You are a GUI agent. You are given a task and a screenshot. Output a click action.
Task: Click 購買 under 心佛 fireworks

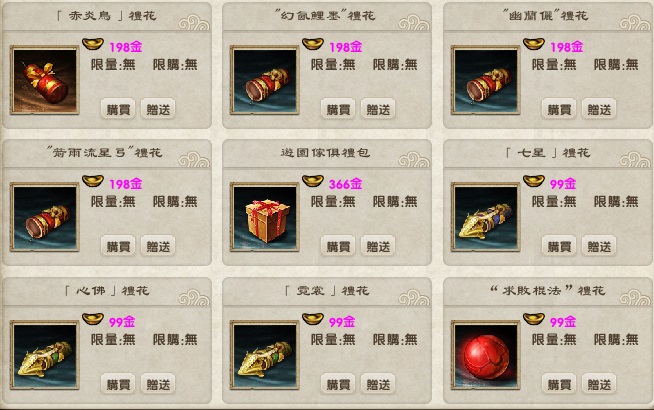pos(118,384)
